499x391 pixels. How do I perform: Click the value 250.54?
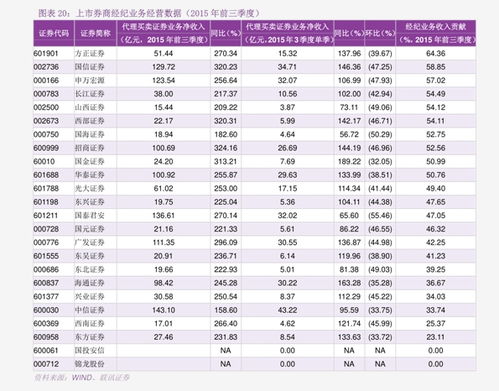coord(226,296)
